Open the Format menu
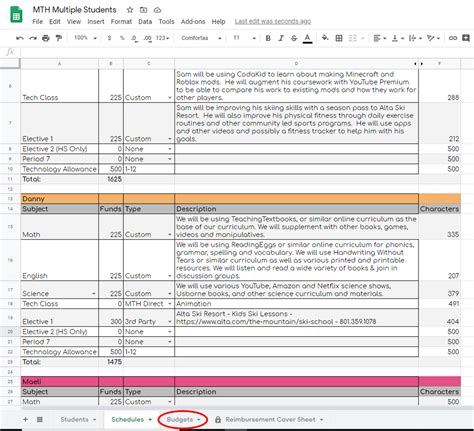 point(121,22)
